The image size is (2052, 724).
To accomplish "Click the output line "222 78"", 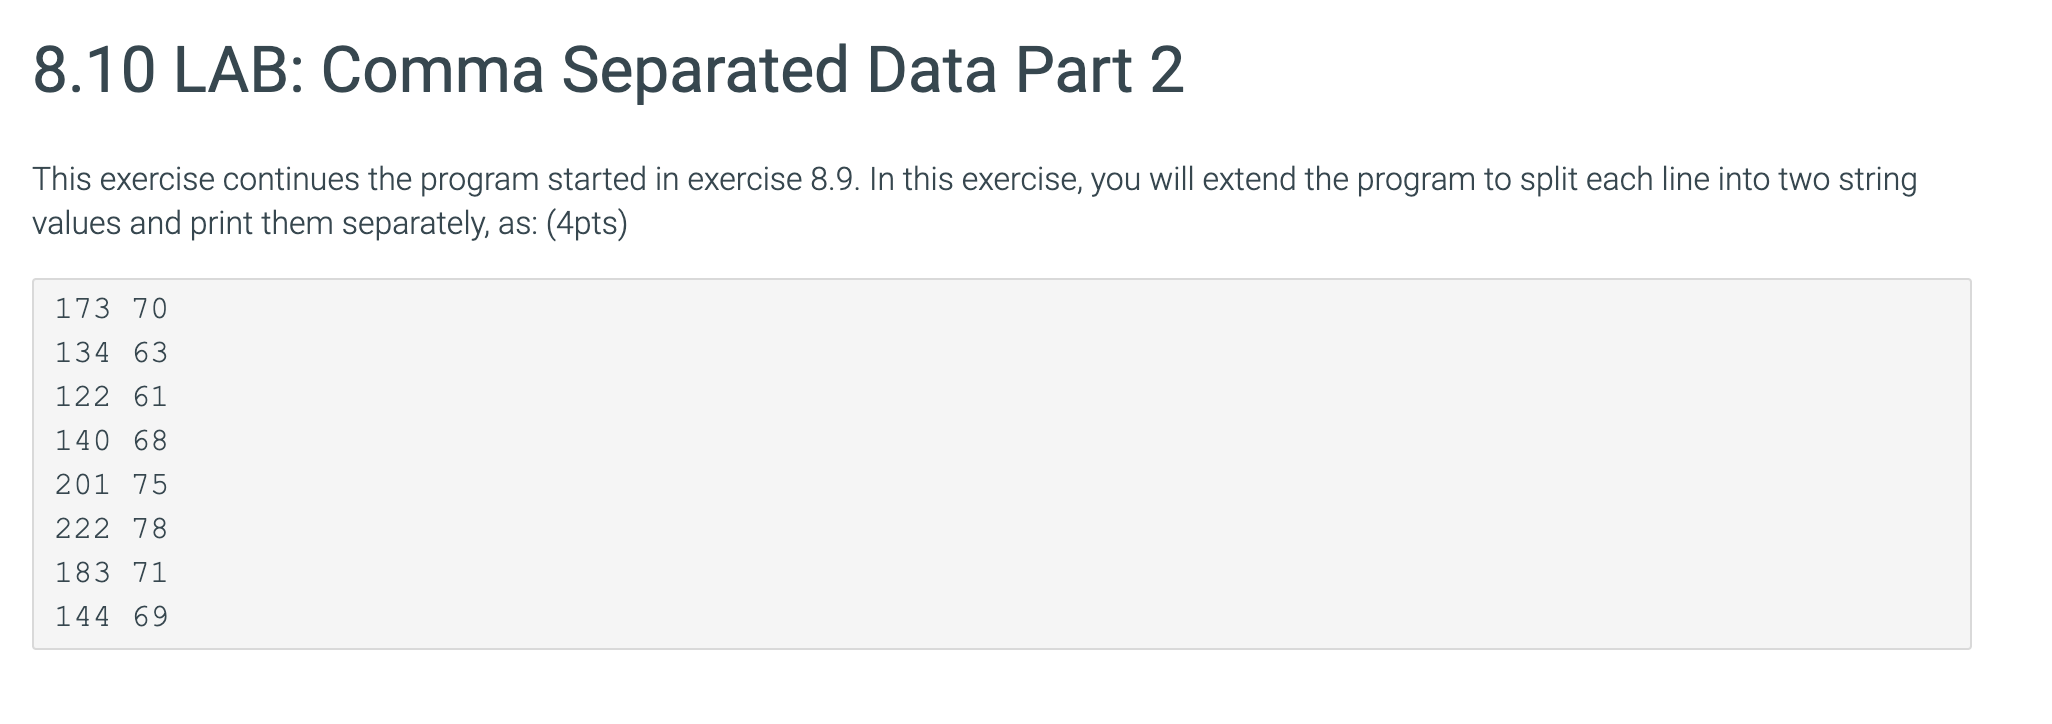I will 112,529.
